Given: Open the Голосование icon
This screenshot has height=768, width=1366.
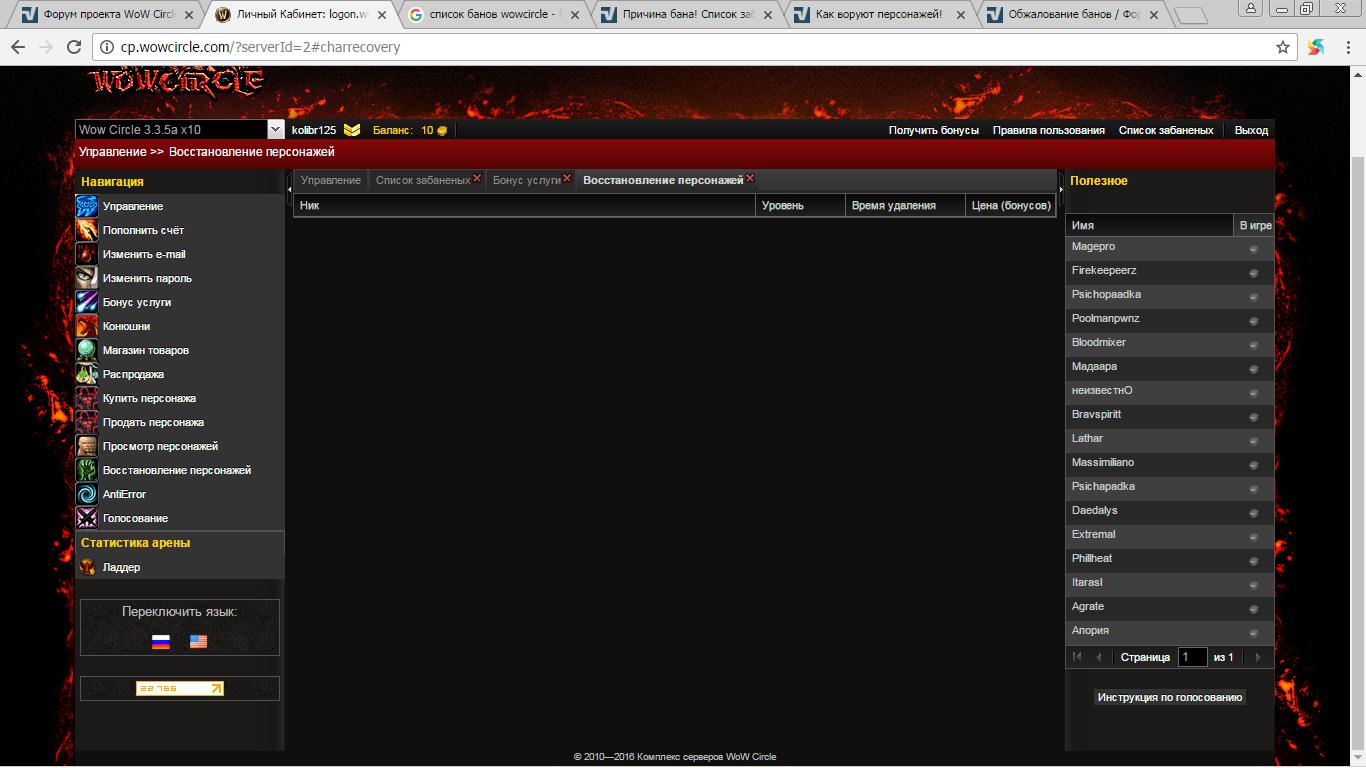Looking at the screenshot, I should [87, 518].
